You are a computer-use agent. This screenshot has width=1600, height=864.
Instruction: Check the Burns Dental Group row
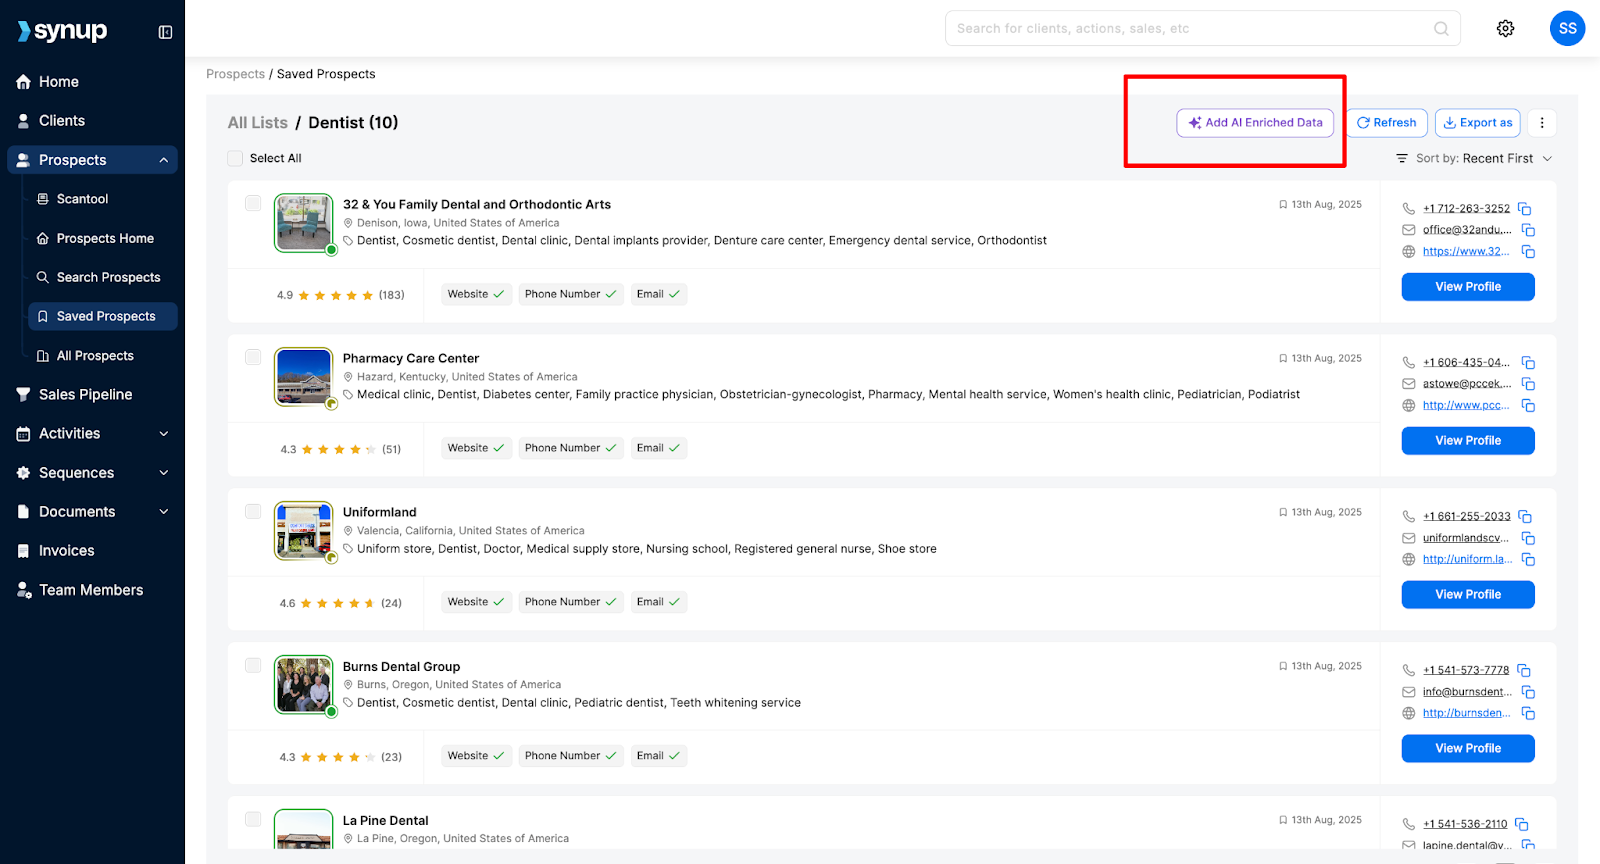[x=253, y=665]
